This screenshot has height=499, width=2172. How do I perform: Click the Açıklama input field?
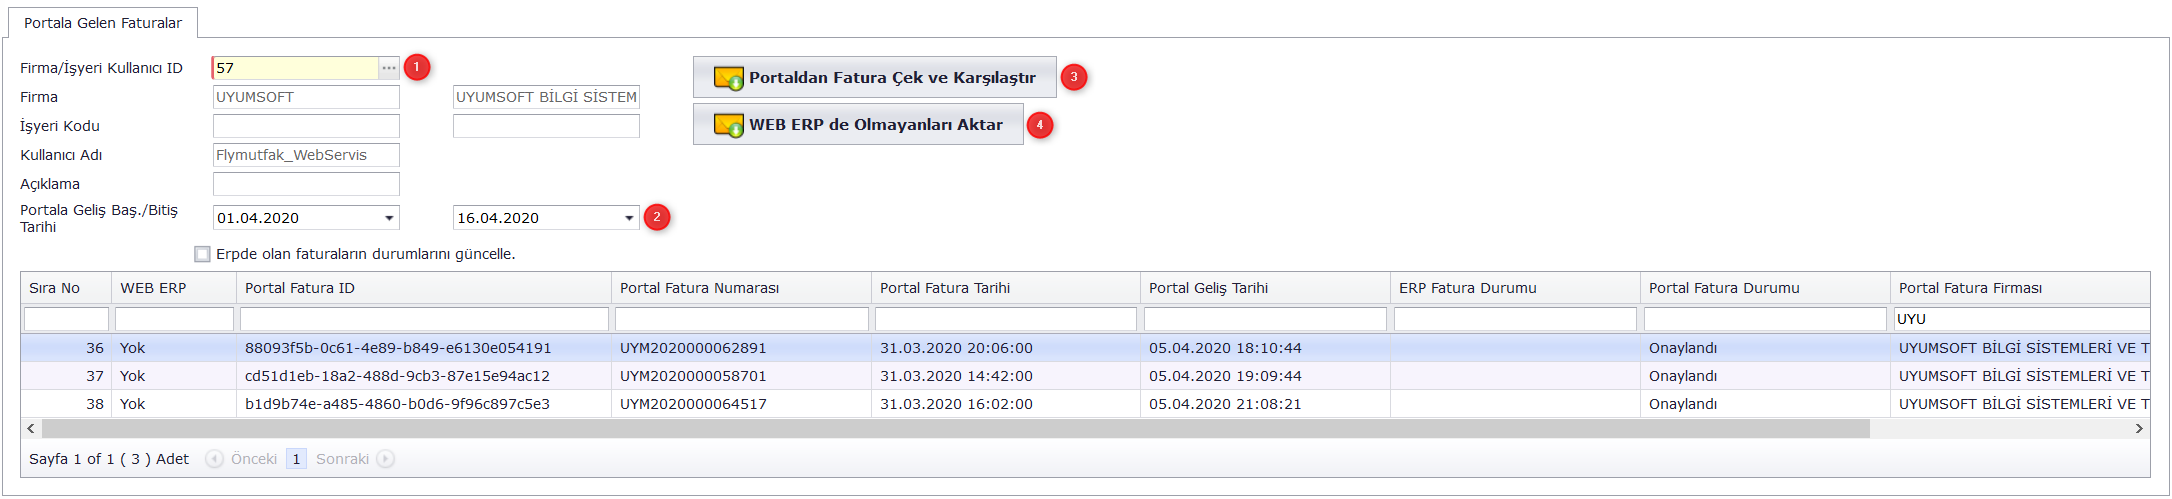coord(306,184)
